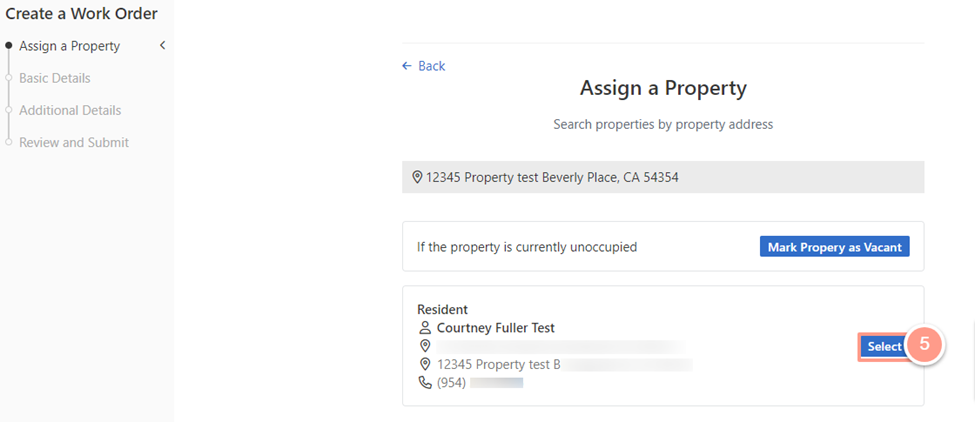Screen dimensions: 975x422
Task: Click the Assign a Property step bullet
Action: click(x=8, y=46)
